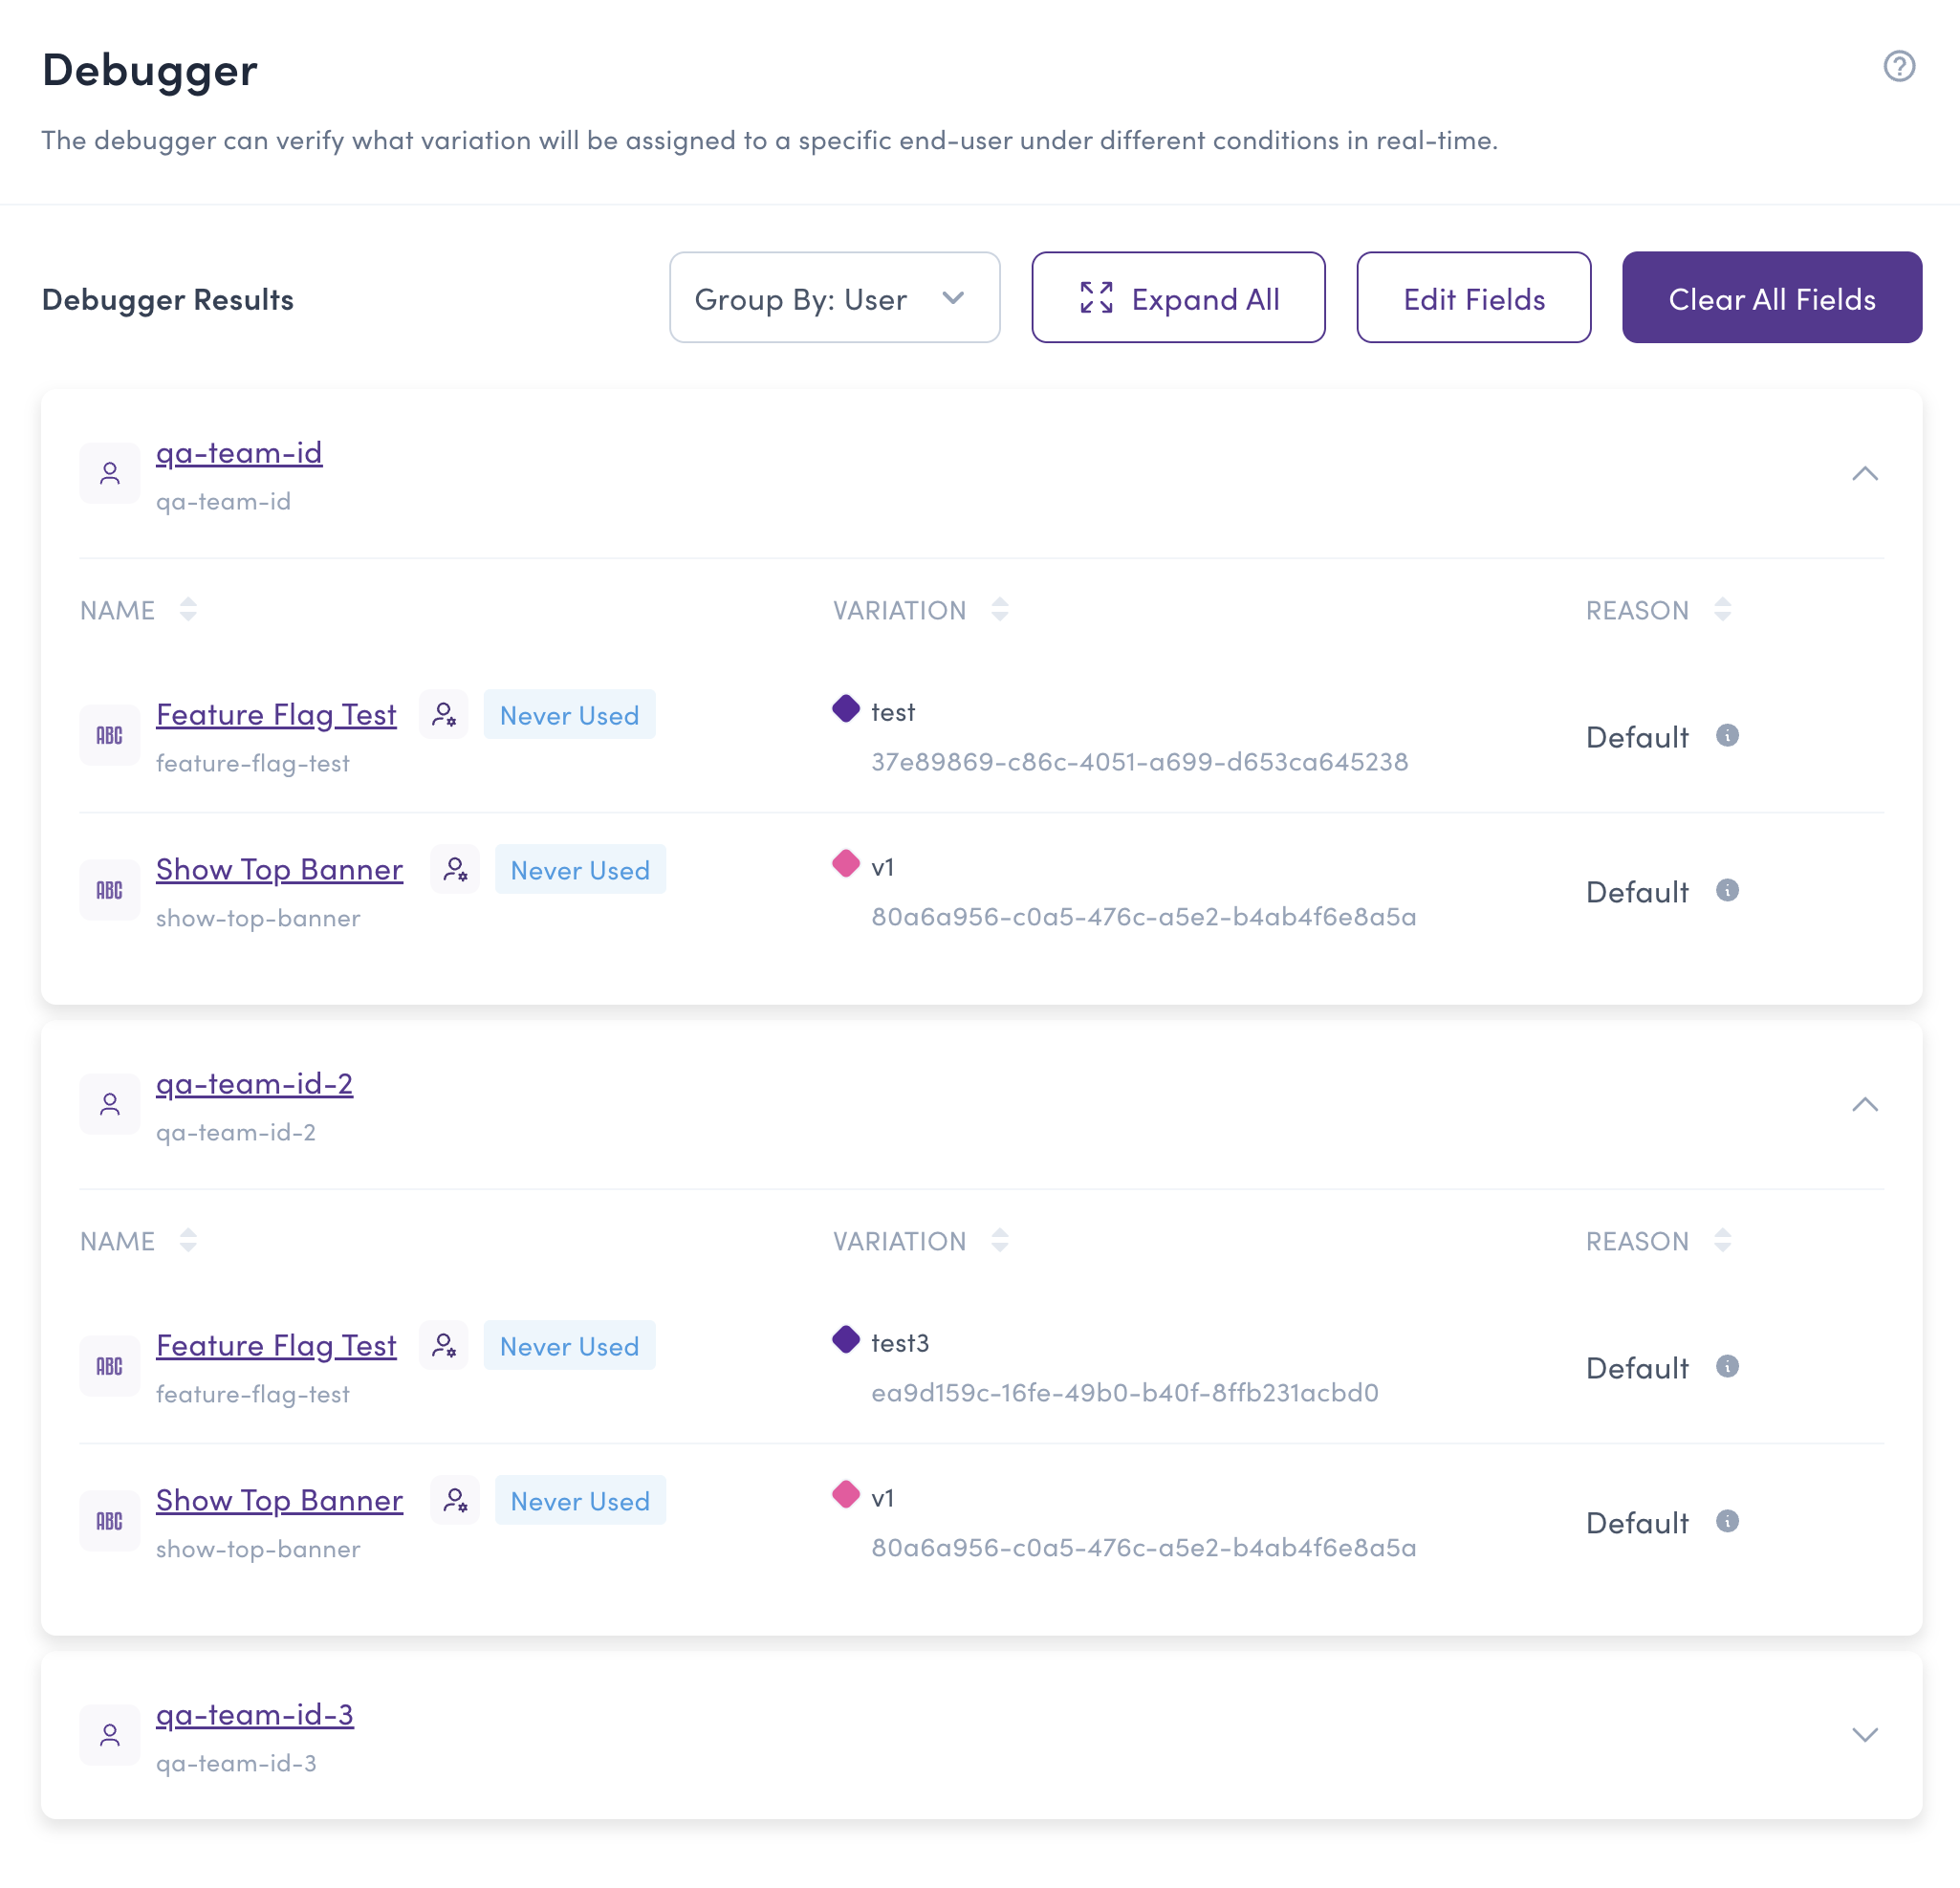
Task: Sort results by the VARIATION column
Action: click(x=1000, y=609)
